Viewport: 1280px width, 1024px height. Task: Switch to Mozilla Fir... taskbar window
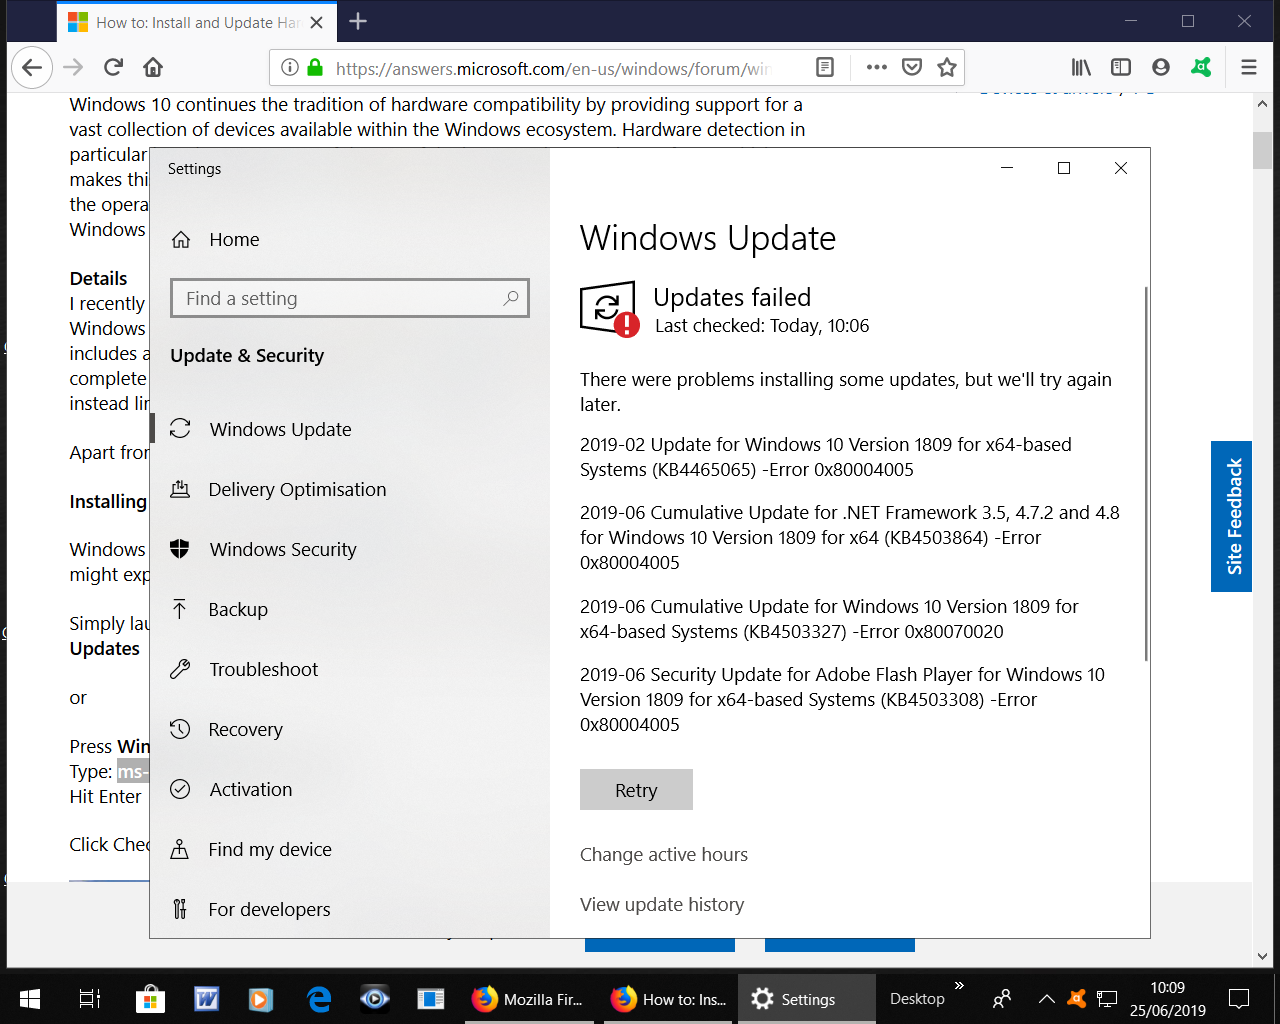527,999
